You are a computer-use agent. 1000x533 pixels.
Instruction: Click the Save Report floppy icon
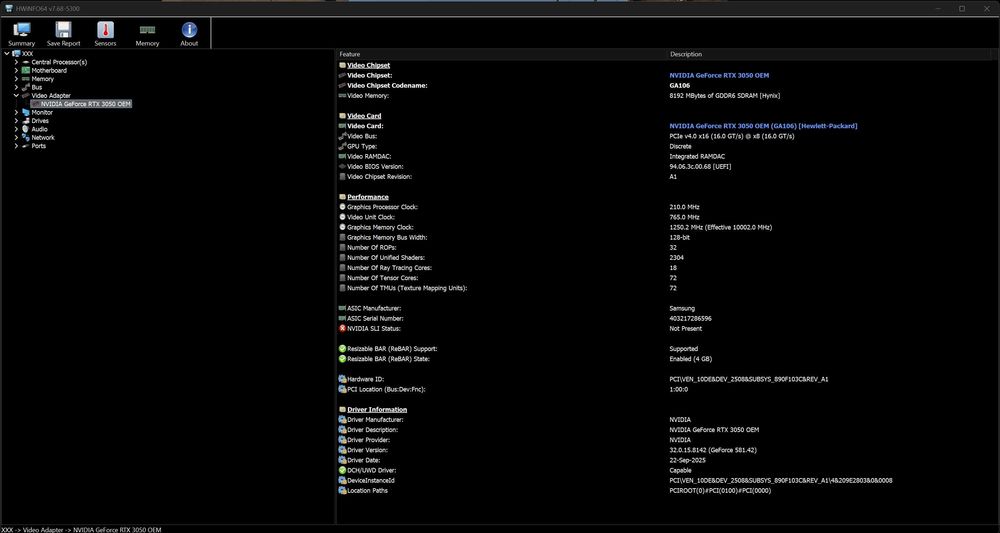[x=63, y=29]
